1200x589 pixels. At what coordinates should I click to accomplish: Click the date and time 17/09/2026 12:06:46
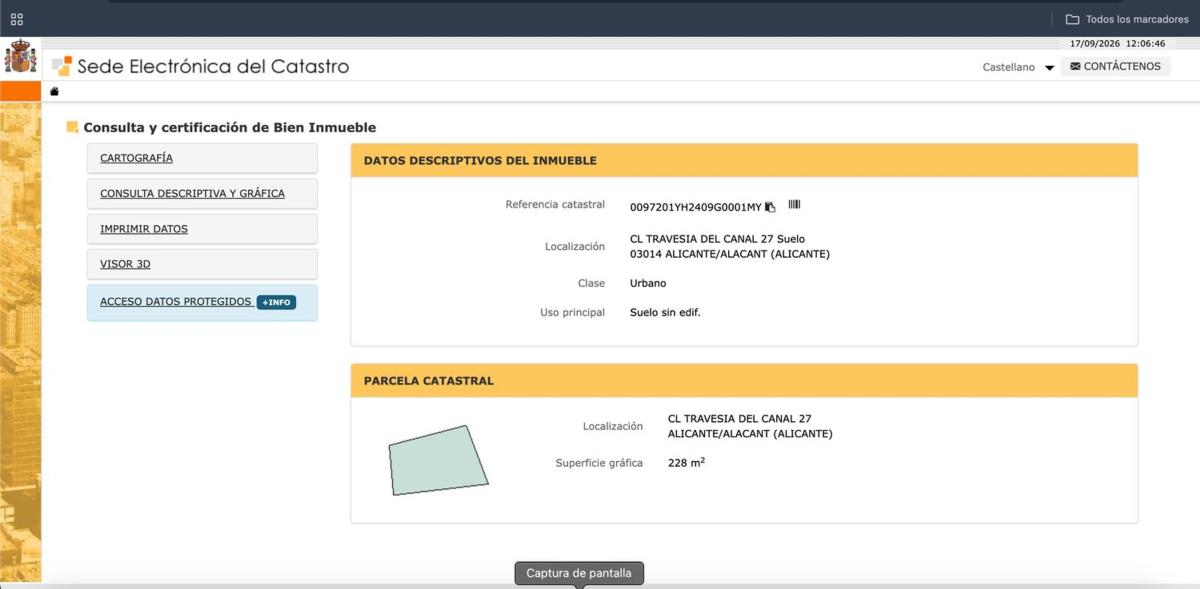point(1117,44)
